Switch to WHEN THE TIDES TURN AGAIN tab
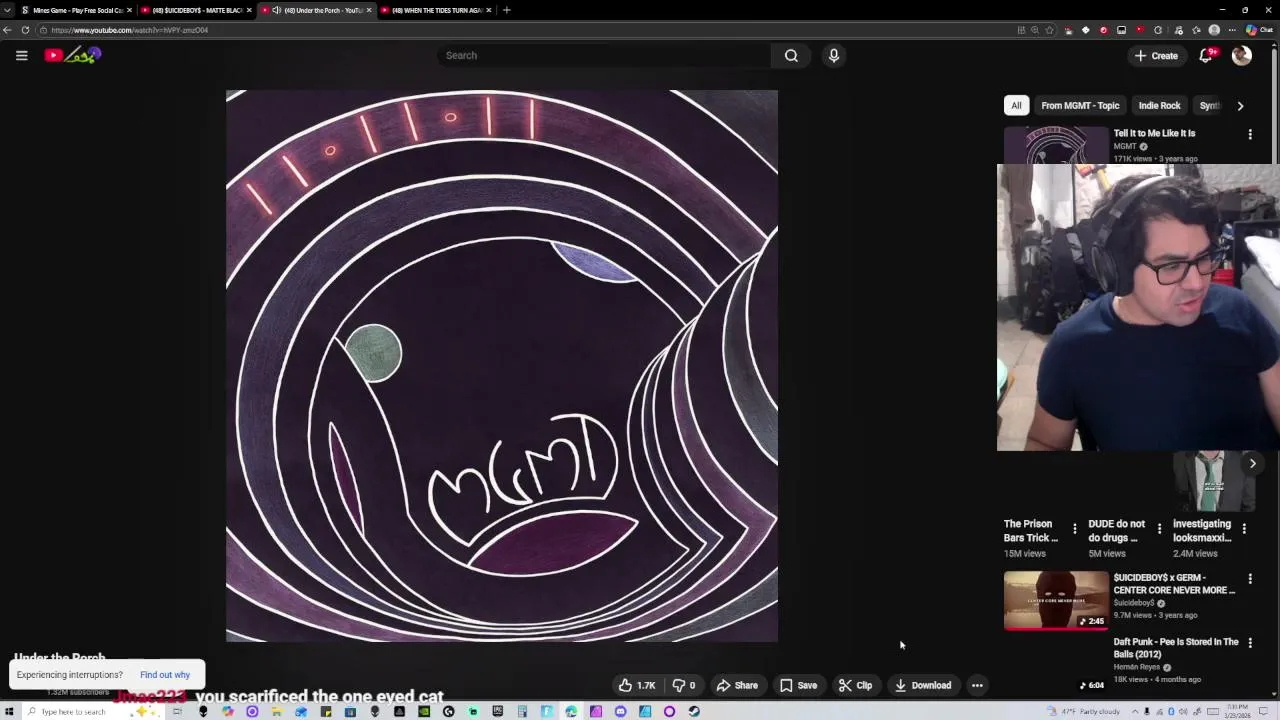Screen dimensions: 1280x720 pos(436,10)
